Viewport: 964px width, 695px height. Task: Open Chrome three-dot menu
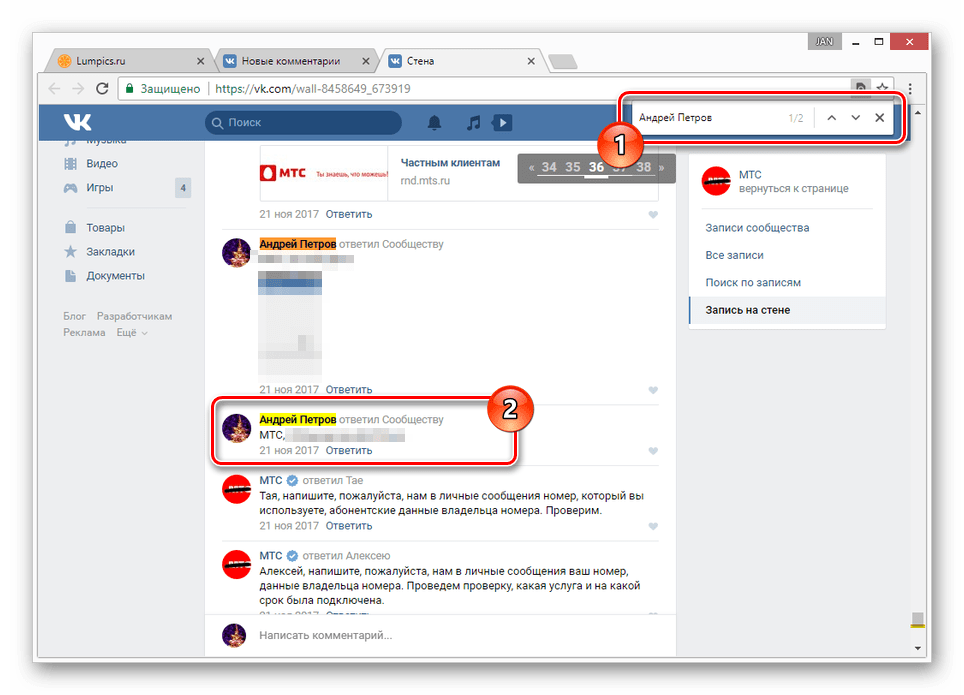(x=910, y=89)
